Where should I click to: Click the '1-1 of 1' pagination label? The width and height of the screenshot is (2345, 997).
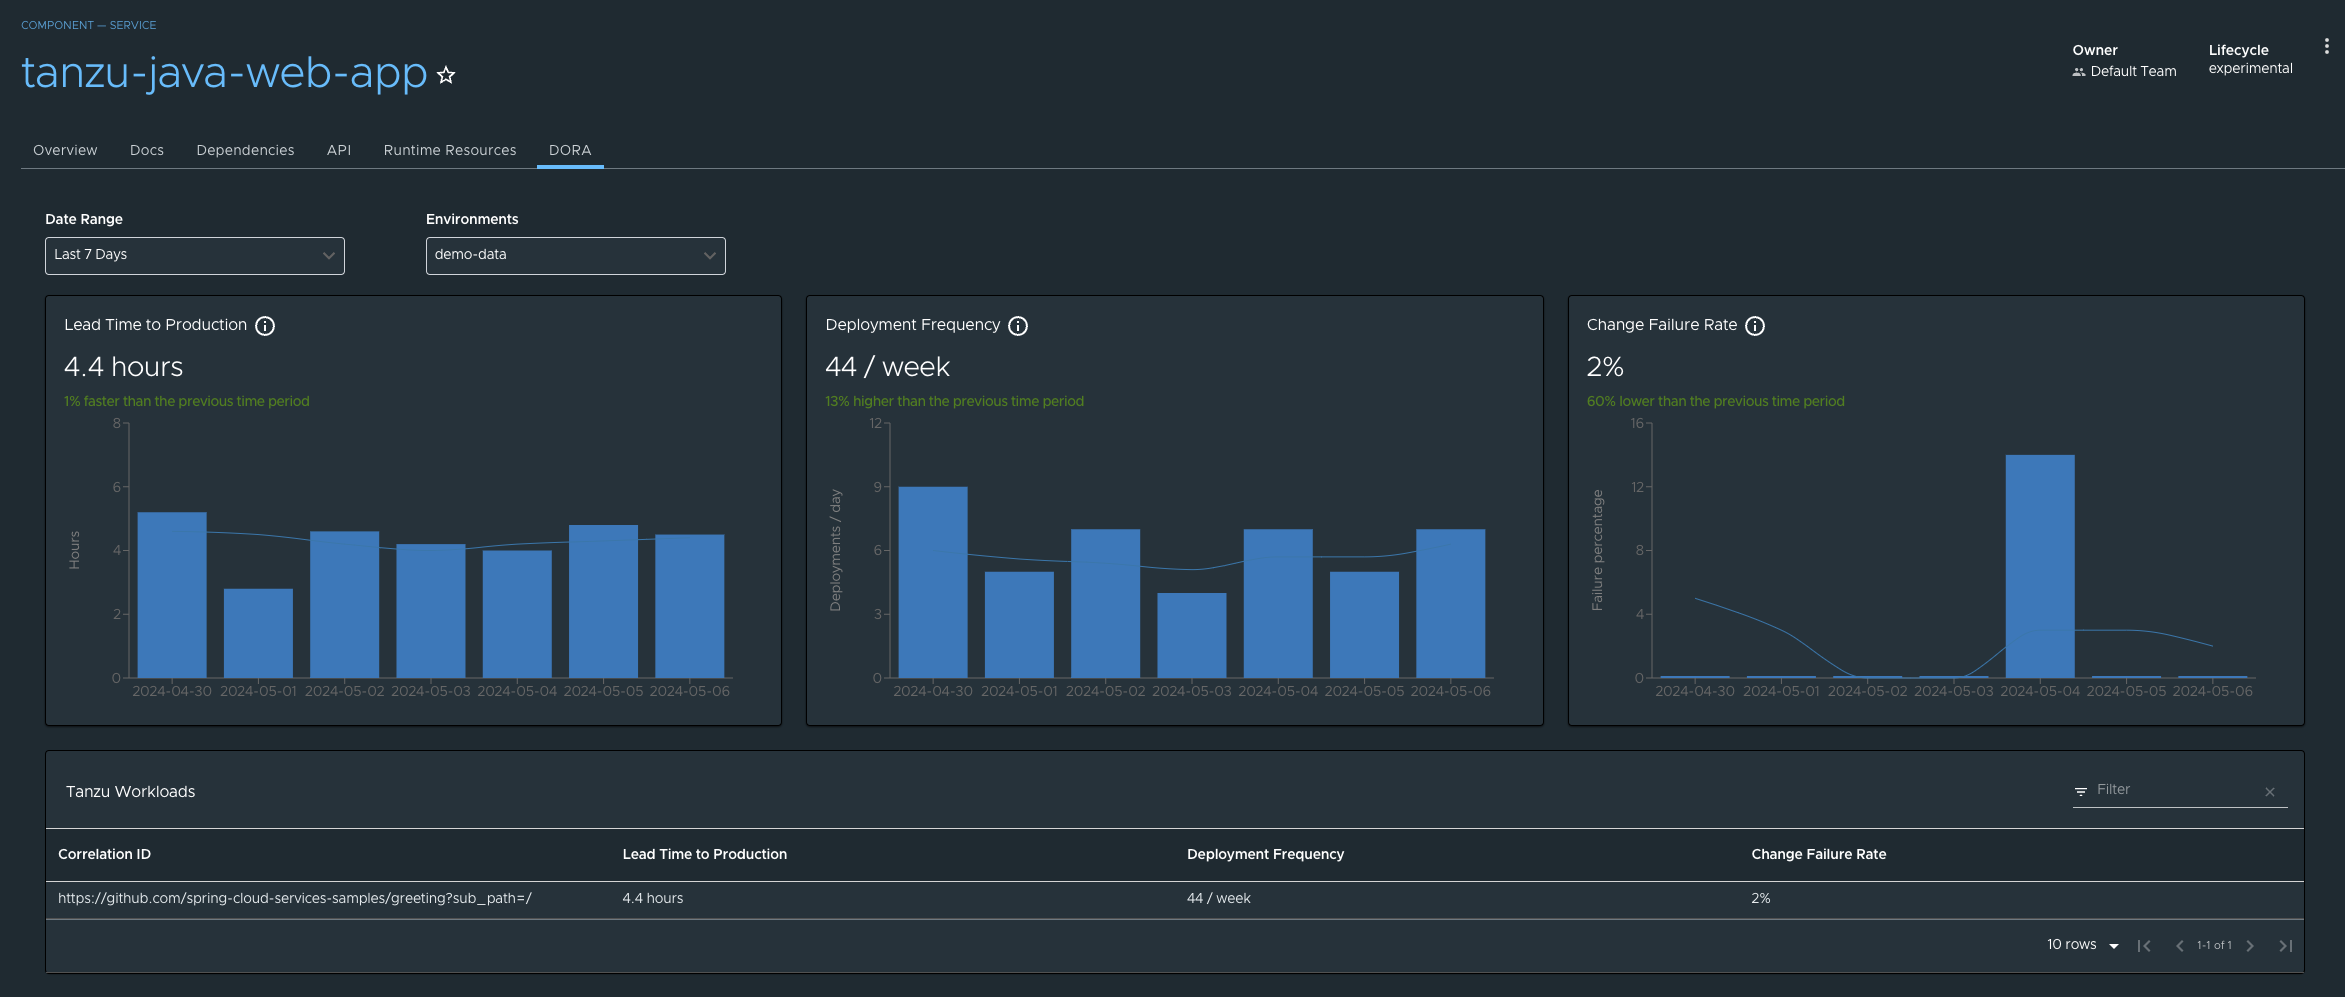pos(2214,946)
